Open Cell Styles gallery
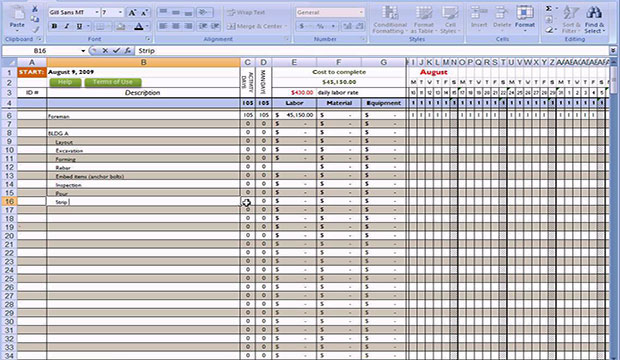 click(x=450, y=20)
